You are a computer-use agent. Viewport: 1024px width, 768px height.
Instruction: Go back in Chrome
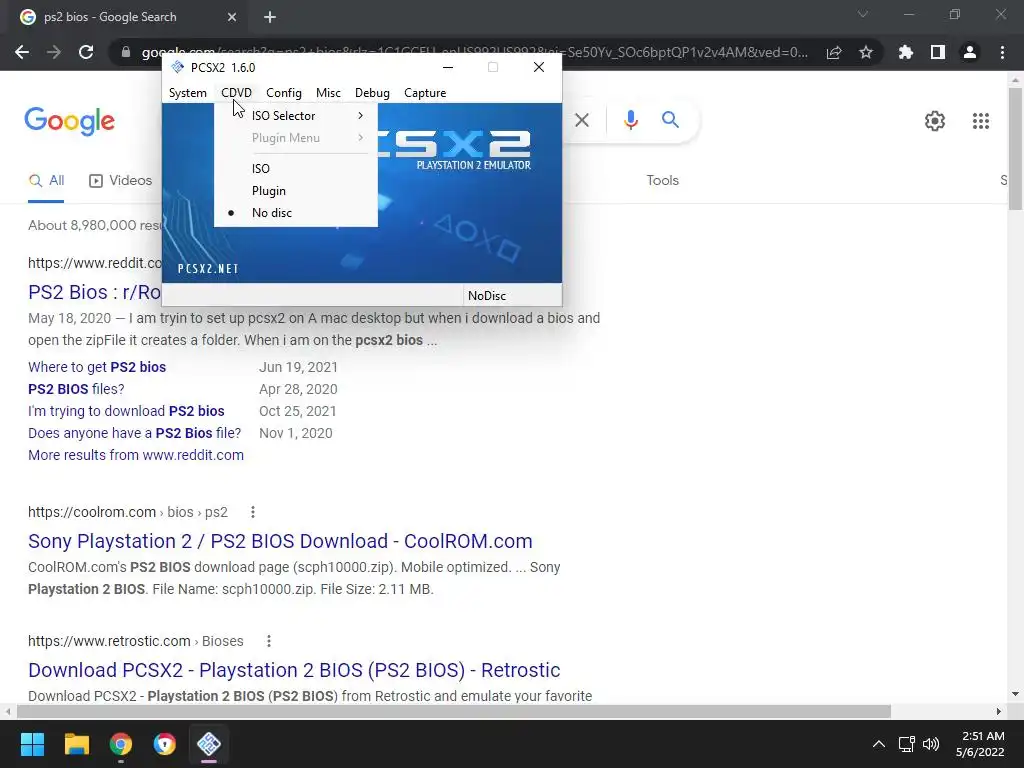(22, 52)
